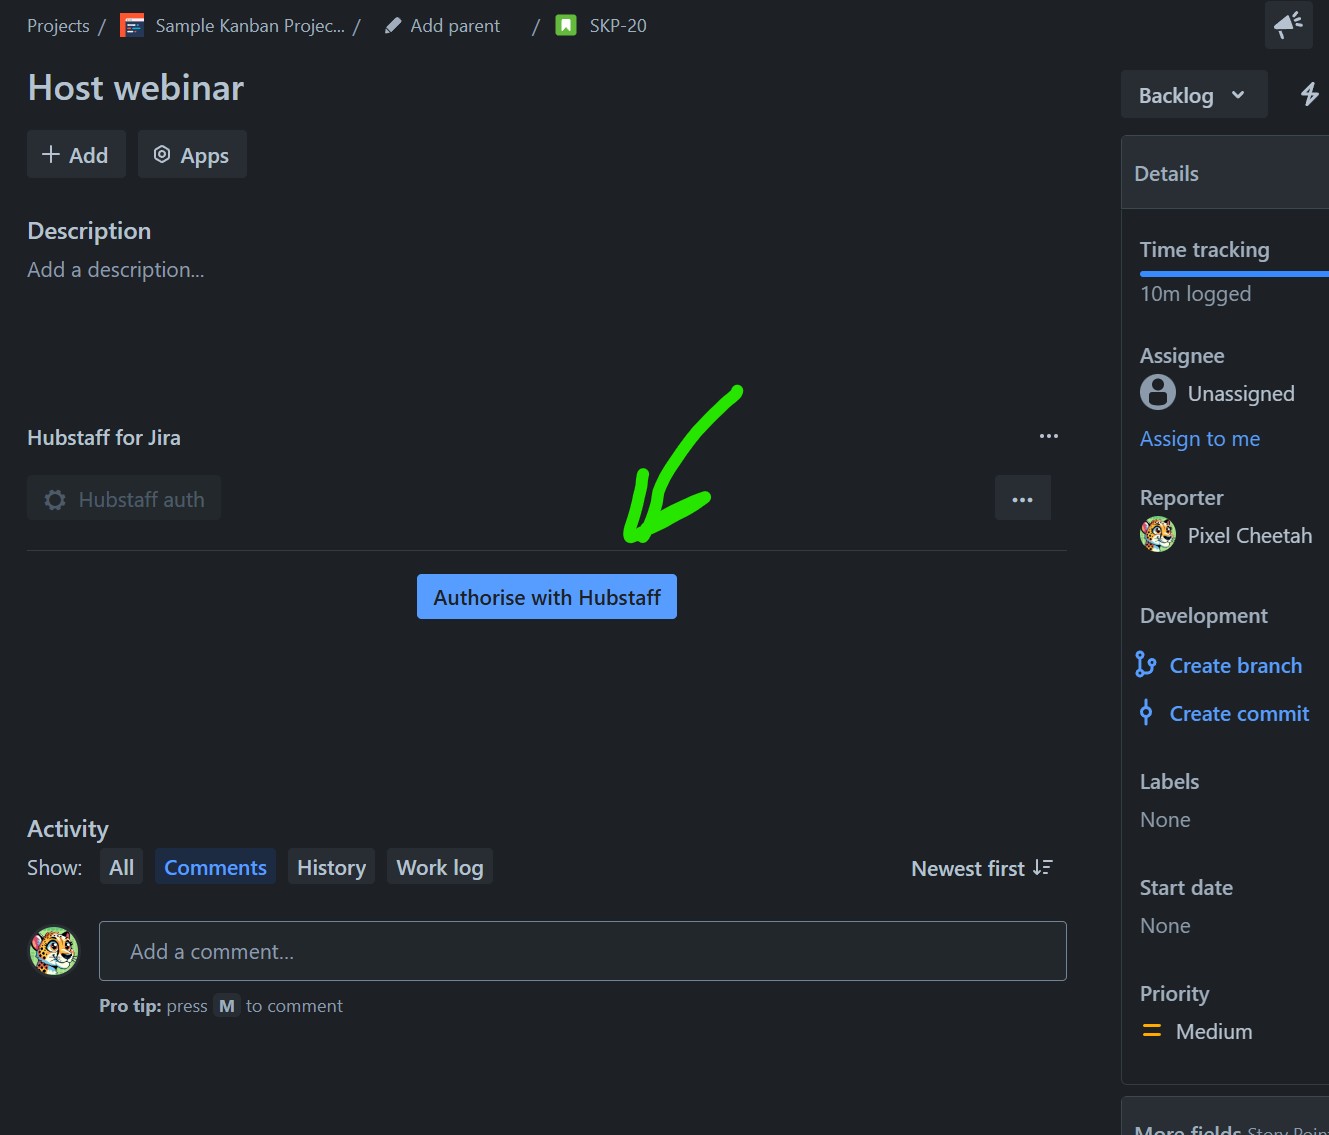This screenshot has height=1135, width=1329.
Task: Click the Create commit link
Action: point(1239,713)
